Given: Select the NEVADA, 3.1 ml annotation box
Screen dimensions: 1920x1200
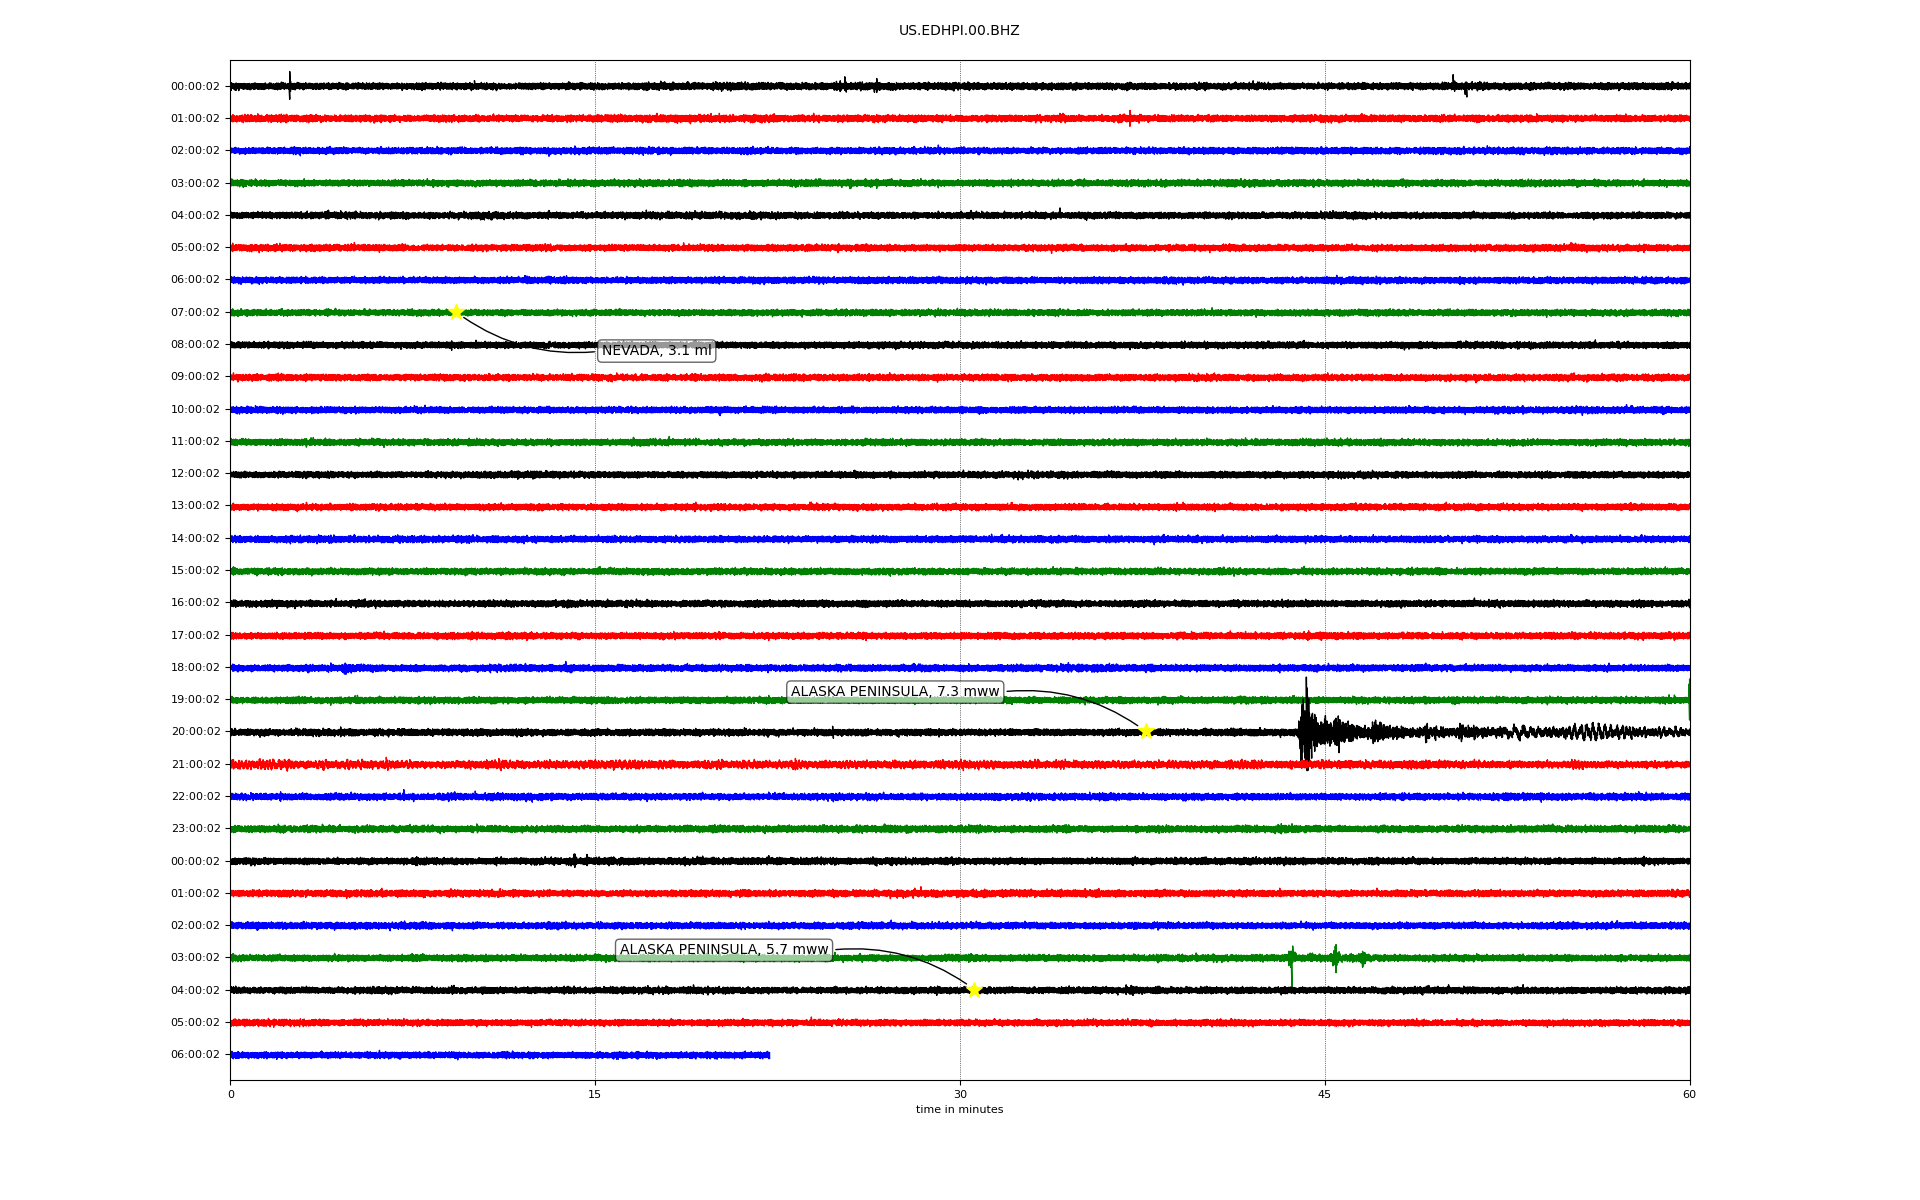Looking at the screenshot, I should click(x=656, y=350).
